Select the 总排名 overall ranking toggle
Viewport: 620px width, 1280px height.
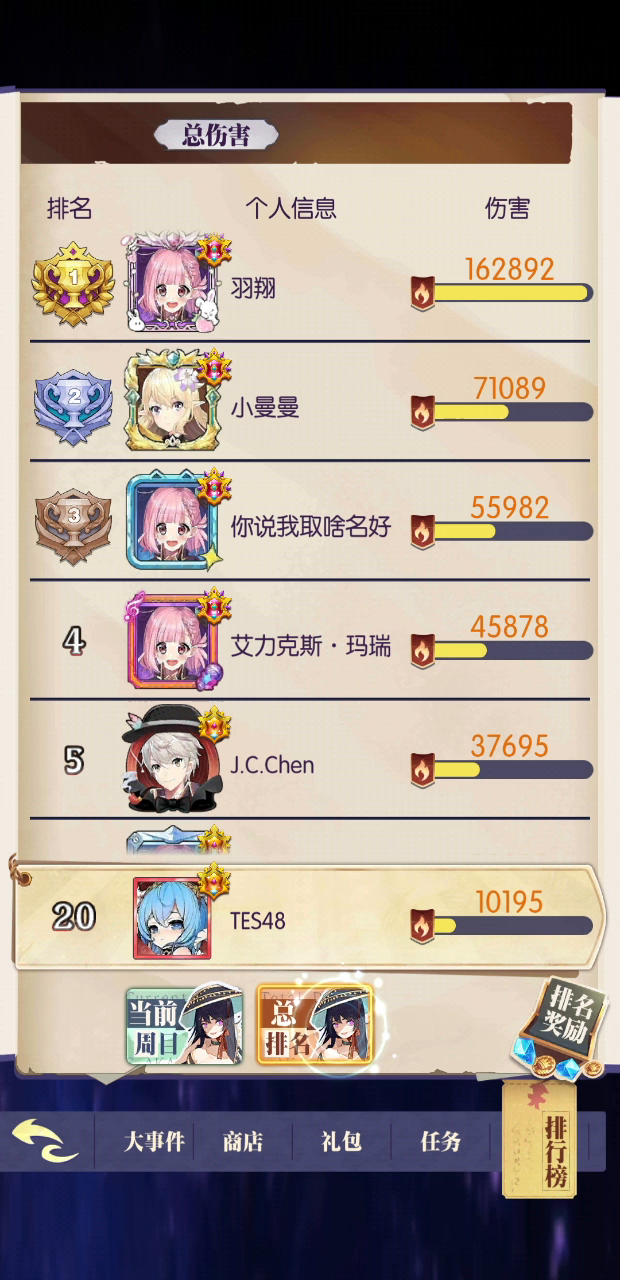pyautogui.click(x=315, y=1025)
